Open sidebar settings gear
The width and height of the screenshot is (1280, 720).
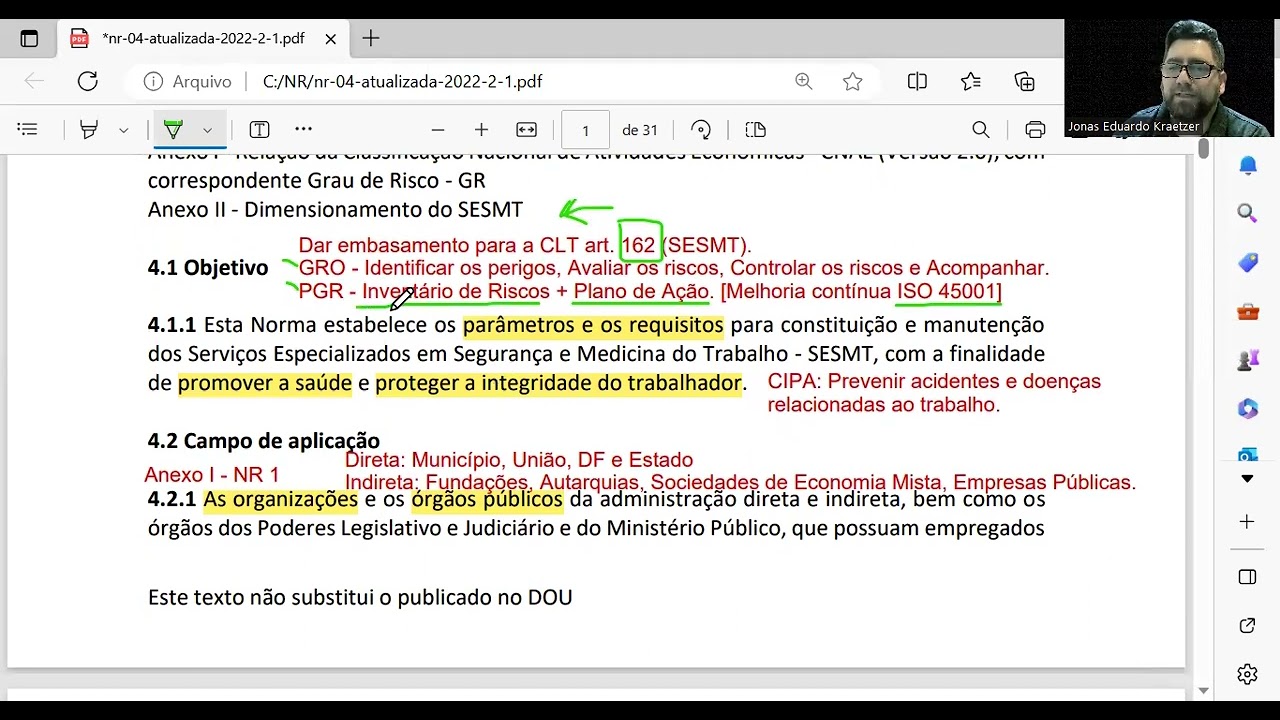pos(1247,674)
